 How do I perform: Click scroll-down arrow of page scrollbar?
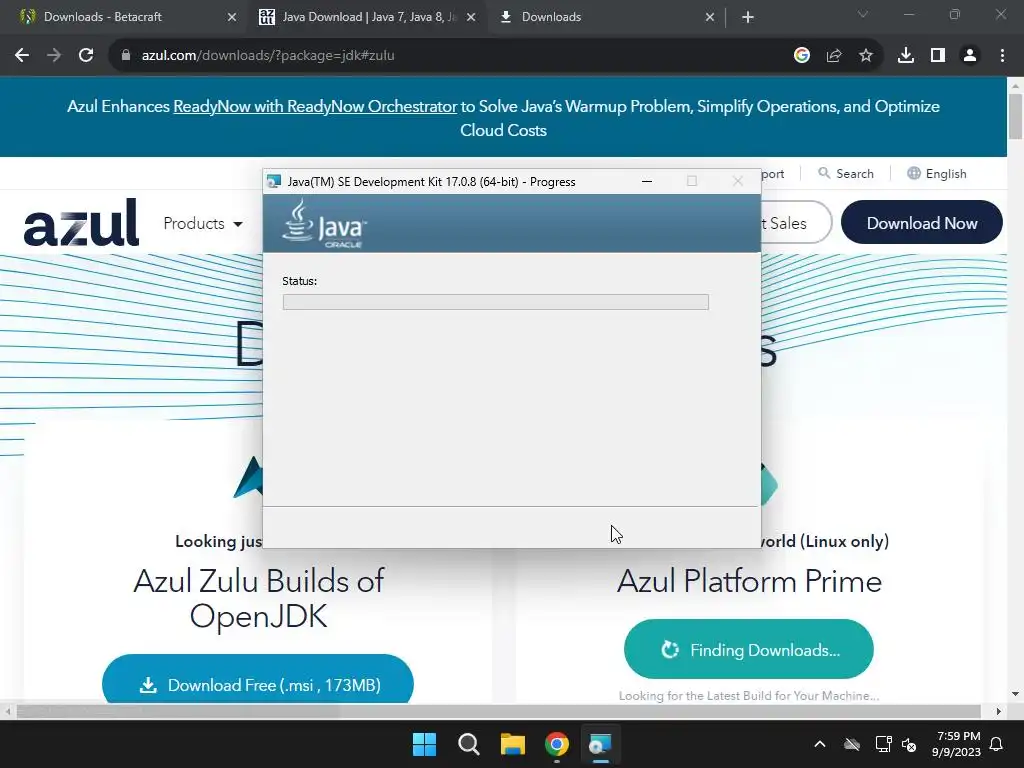(1014, 694)
